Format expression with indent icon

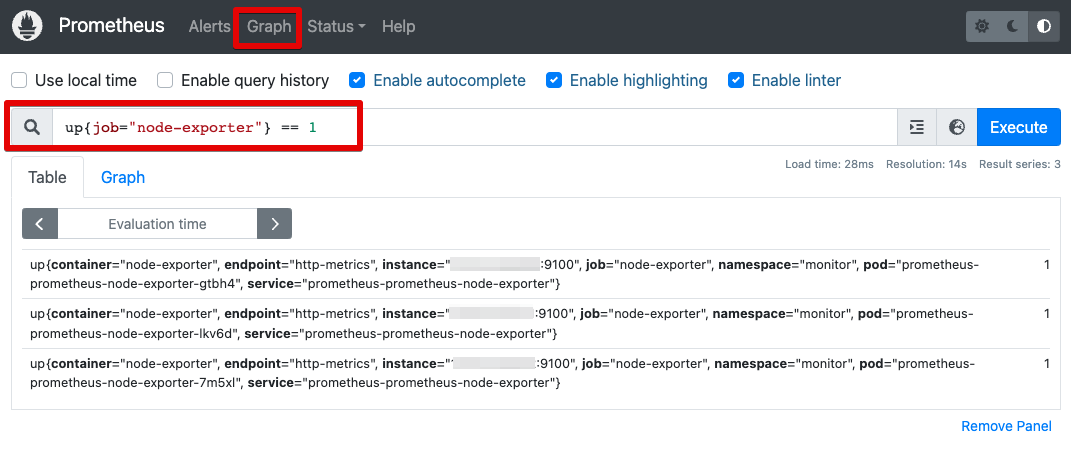tap(917, 127)
